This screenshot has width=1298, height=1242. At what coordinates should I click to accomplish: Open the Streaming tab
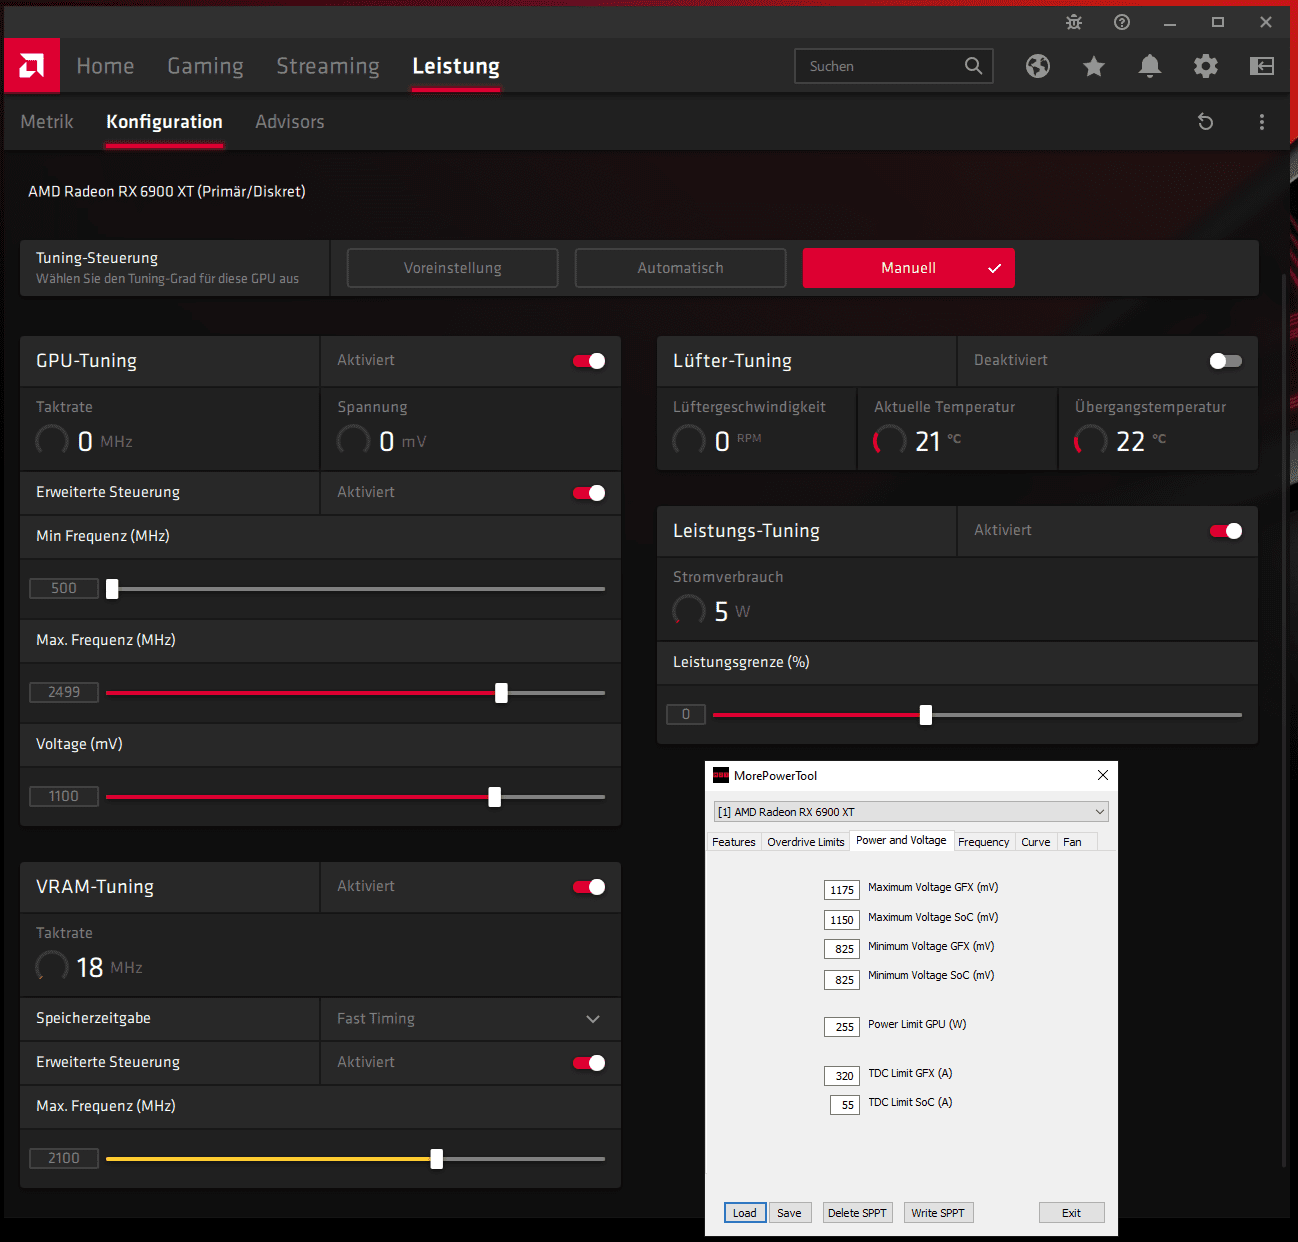tap(328, 66)
